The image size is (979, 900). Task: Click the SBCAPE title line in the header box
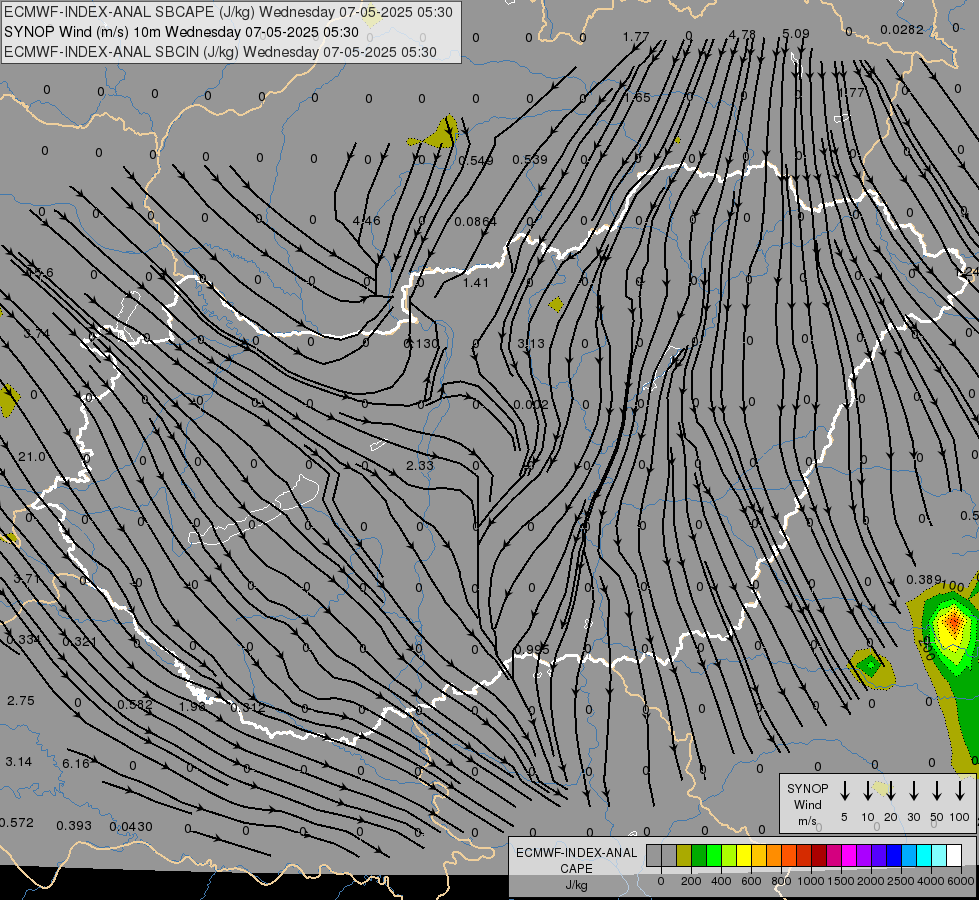(228, 12)
